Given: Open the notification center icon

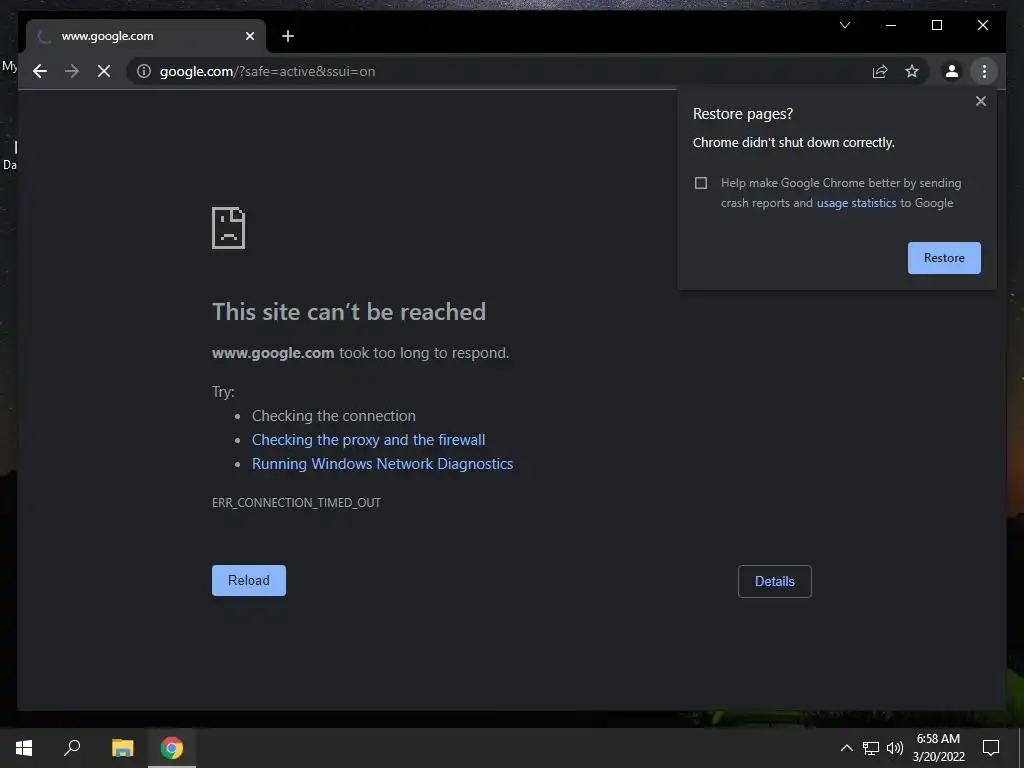Looking at the screenshot, I should point(991,748).
